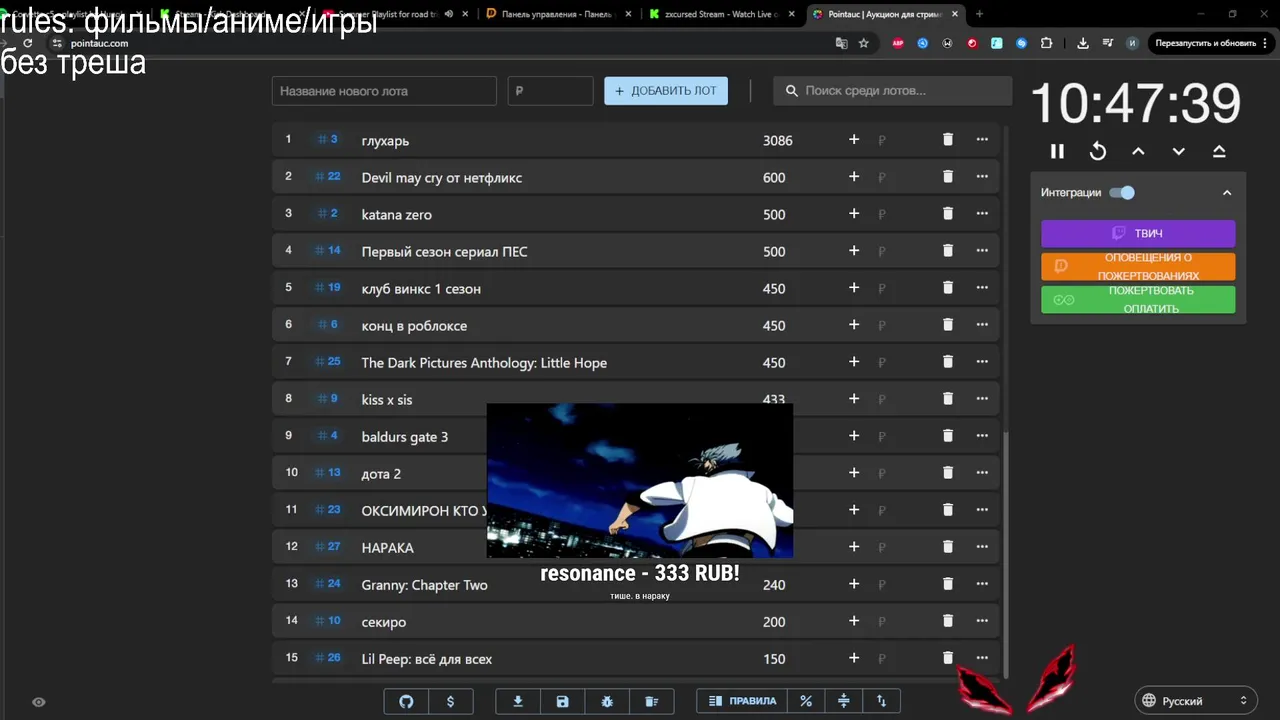Image resolution: width=1280 pixels, height=720 pixels.
Task: Open more options for Первый сезон сериал ПЕС
Action: tap(982, 251)
